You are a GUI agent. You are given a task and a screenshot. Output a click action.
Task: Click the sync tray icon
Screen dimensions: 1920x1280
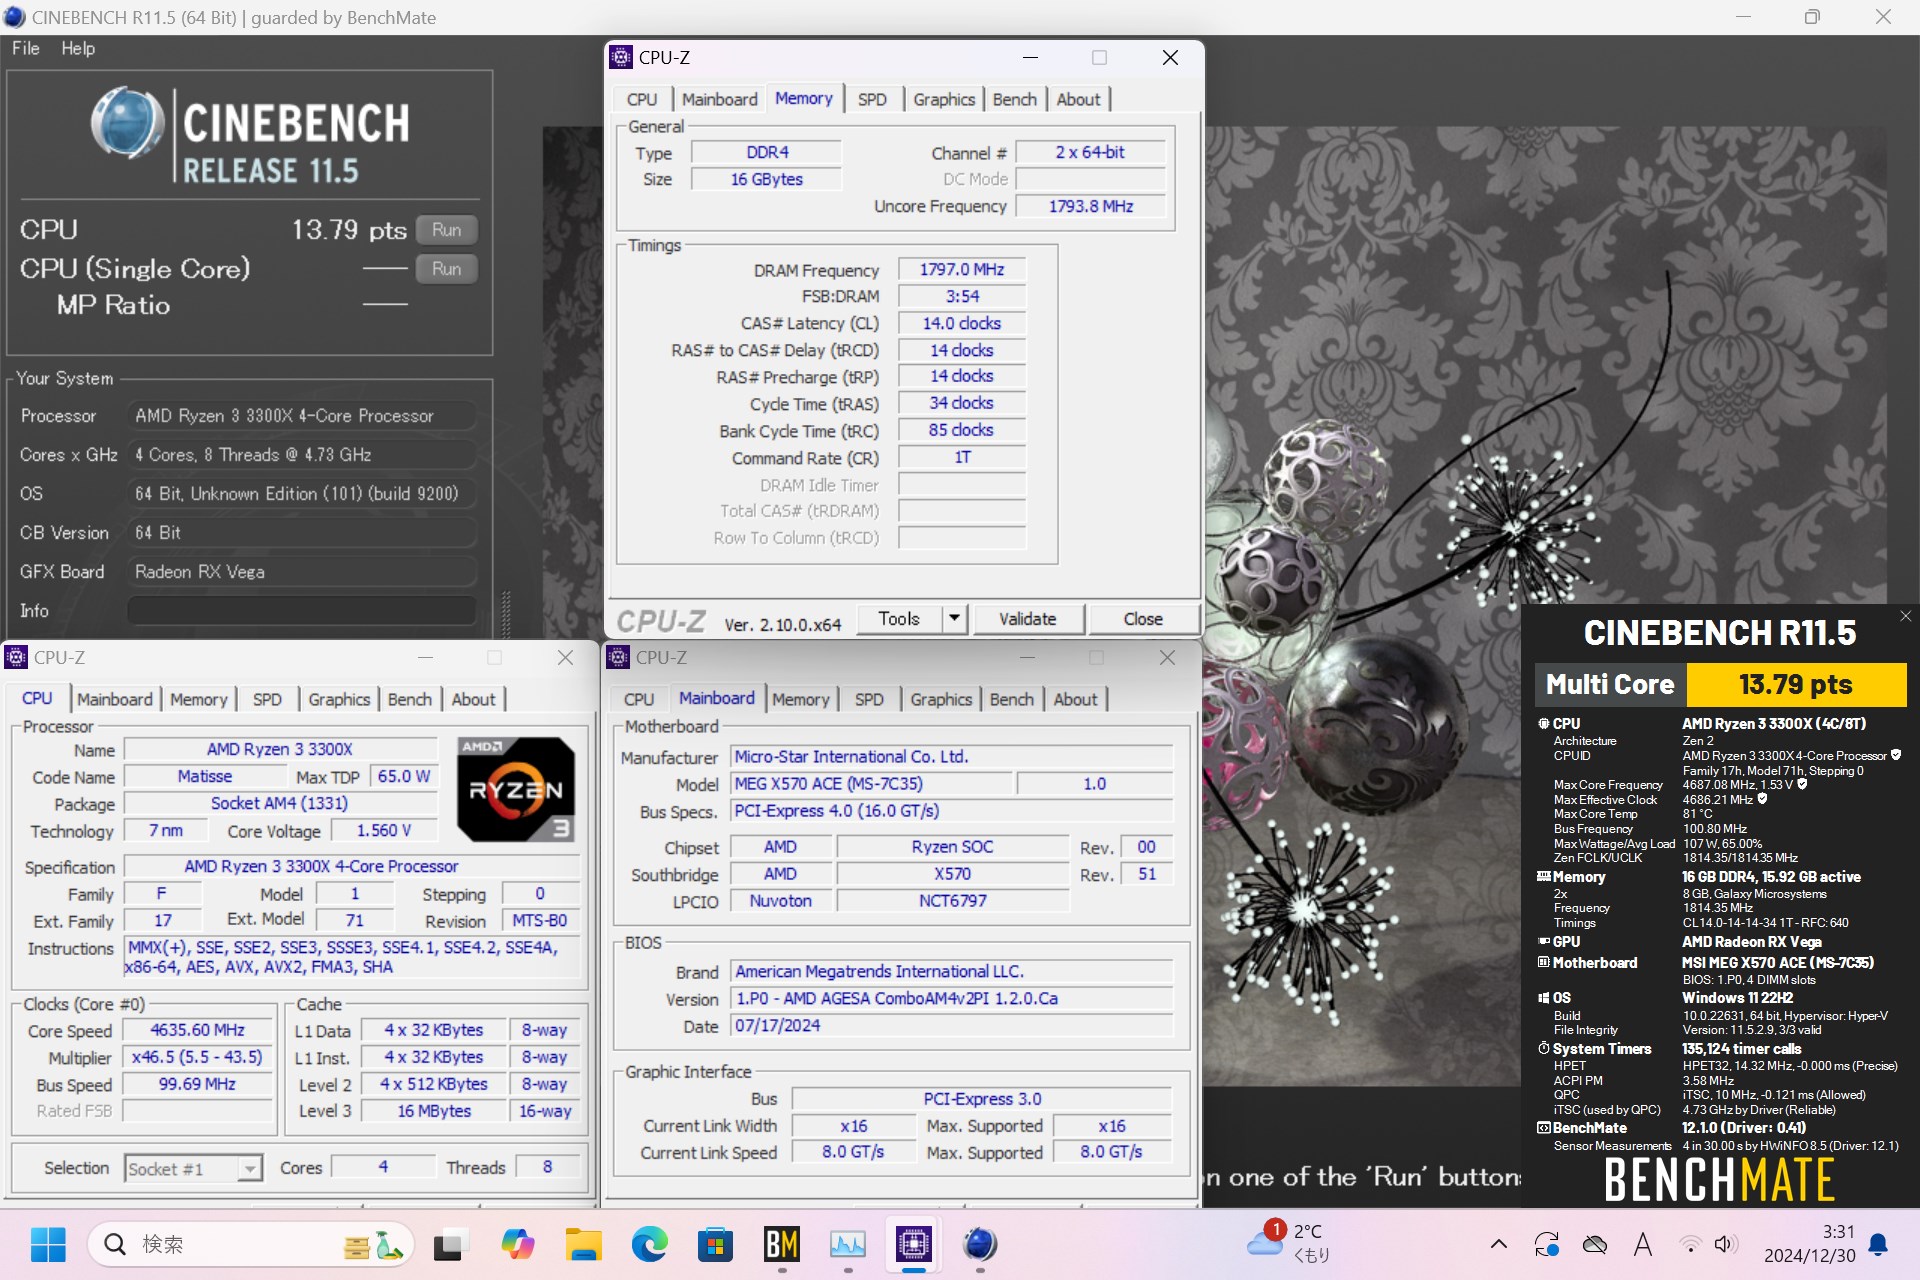1546,1244
